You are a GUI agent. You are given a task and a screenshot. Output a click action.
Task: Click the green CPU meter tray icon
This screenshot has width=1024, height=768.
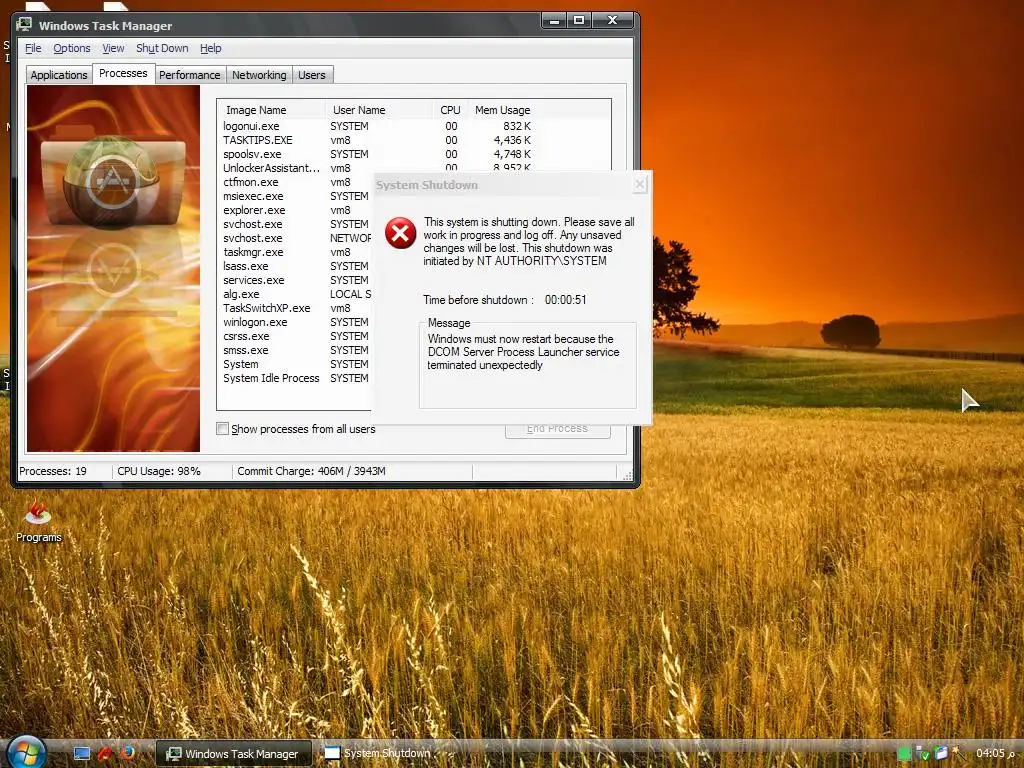[x=904, y=754]
